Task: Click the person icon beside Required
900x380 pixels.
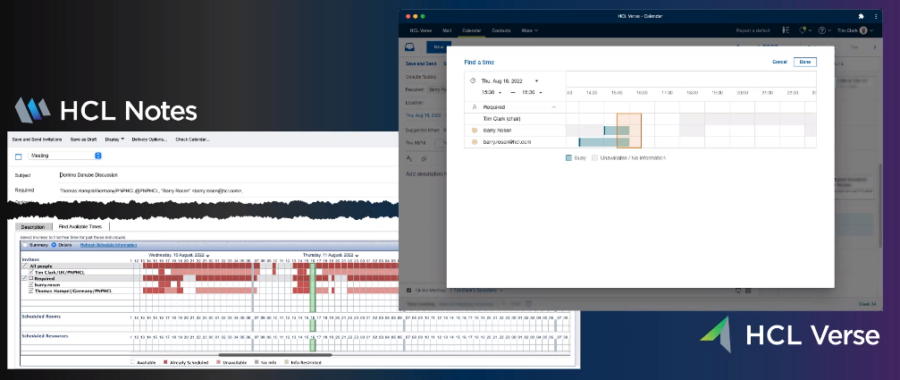Action: 474,107
